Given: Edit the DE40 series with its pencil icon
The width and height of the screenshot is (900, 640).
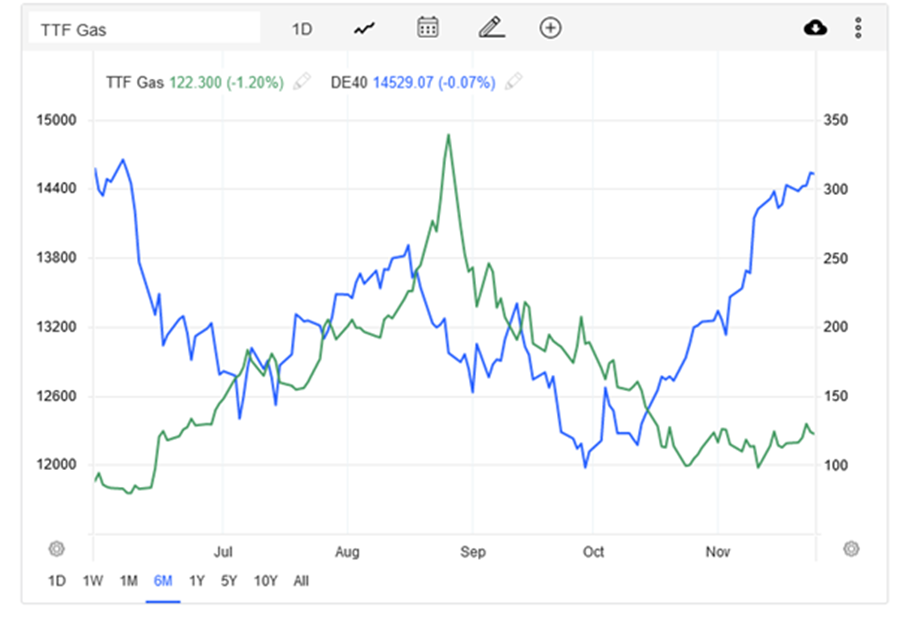Looking at the screenshot, I should 513,83.
